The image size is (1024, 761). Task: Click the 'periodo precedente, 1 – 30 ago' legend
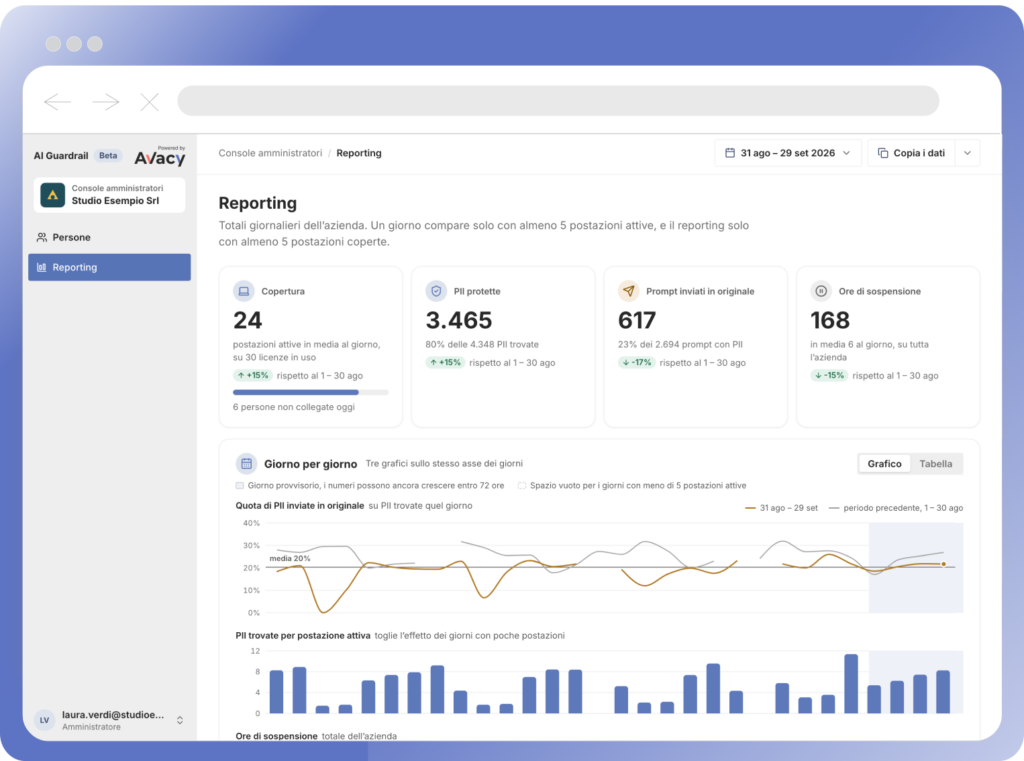(896, 508)
